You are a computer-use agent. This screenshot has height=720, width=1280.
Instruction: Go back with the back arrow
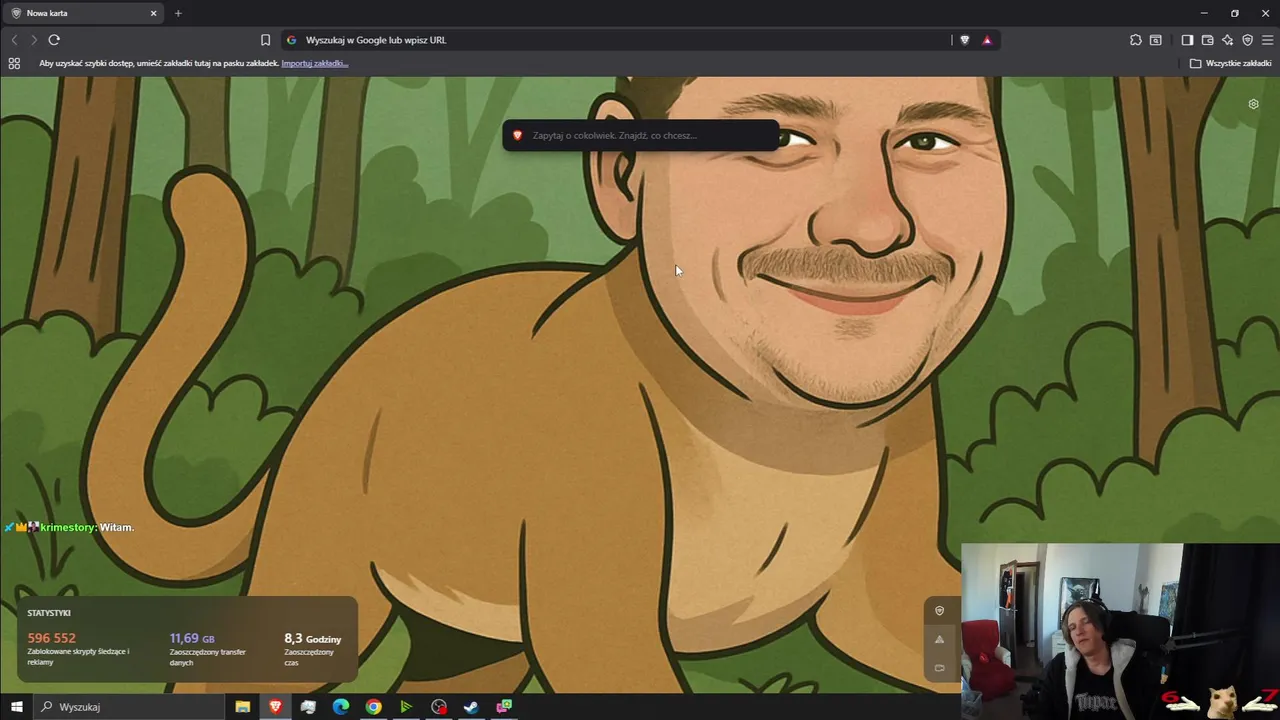pyautogui.click(x=14, y=40)
